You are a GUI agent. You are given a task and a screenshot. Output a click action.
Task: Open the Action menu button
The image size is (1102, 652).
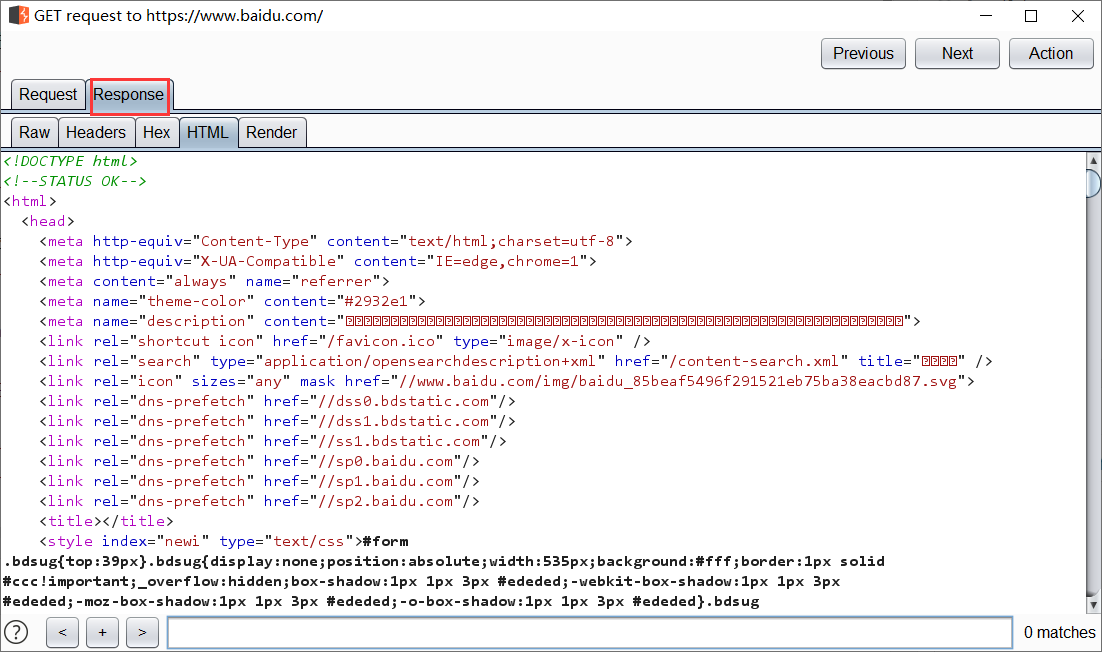point(1051,53)
